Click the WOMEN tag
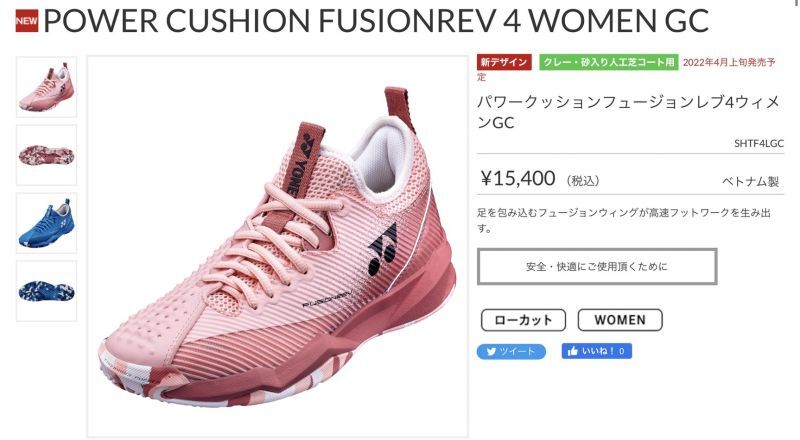The width and height of the screenshot is (800, 440). [x=620, y=320]
